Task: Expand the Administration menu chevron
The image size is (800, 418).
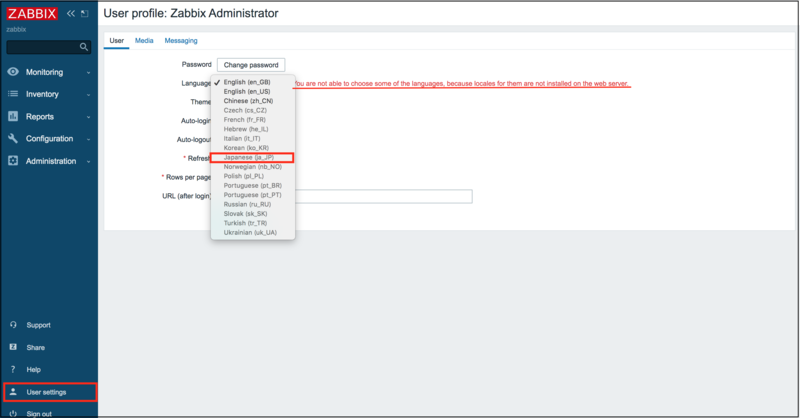Action: point(88,161)
